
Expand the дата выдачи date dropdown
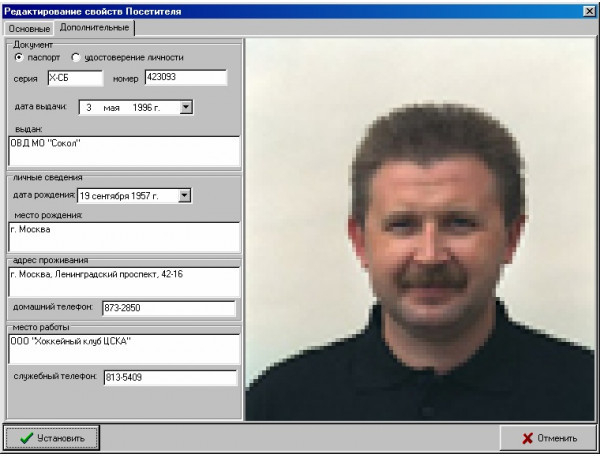pos(185,107)
